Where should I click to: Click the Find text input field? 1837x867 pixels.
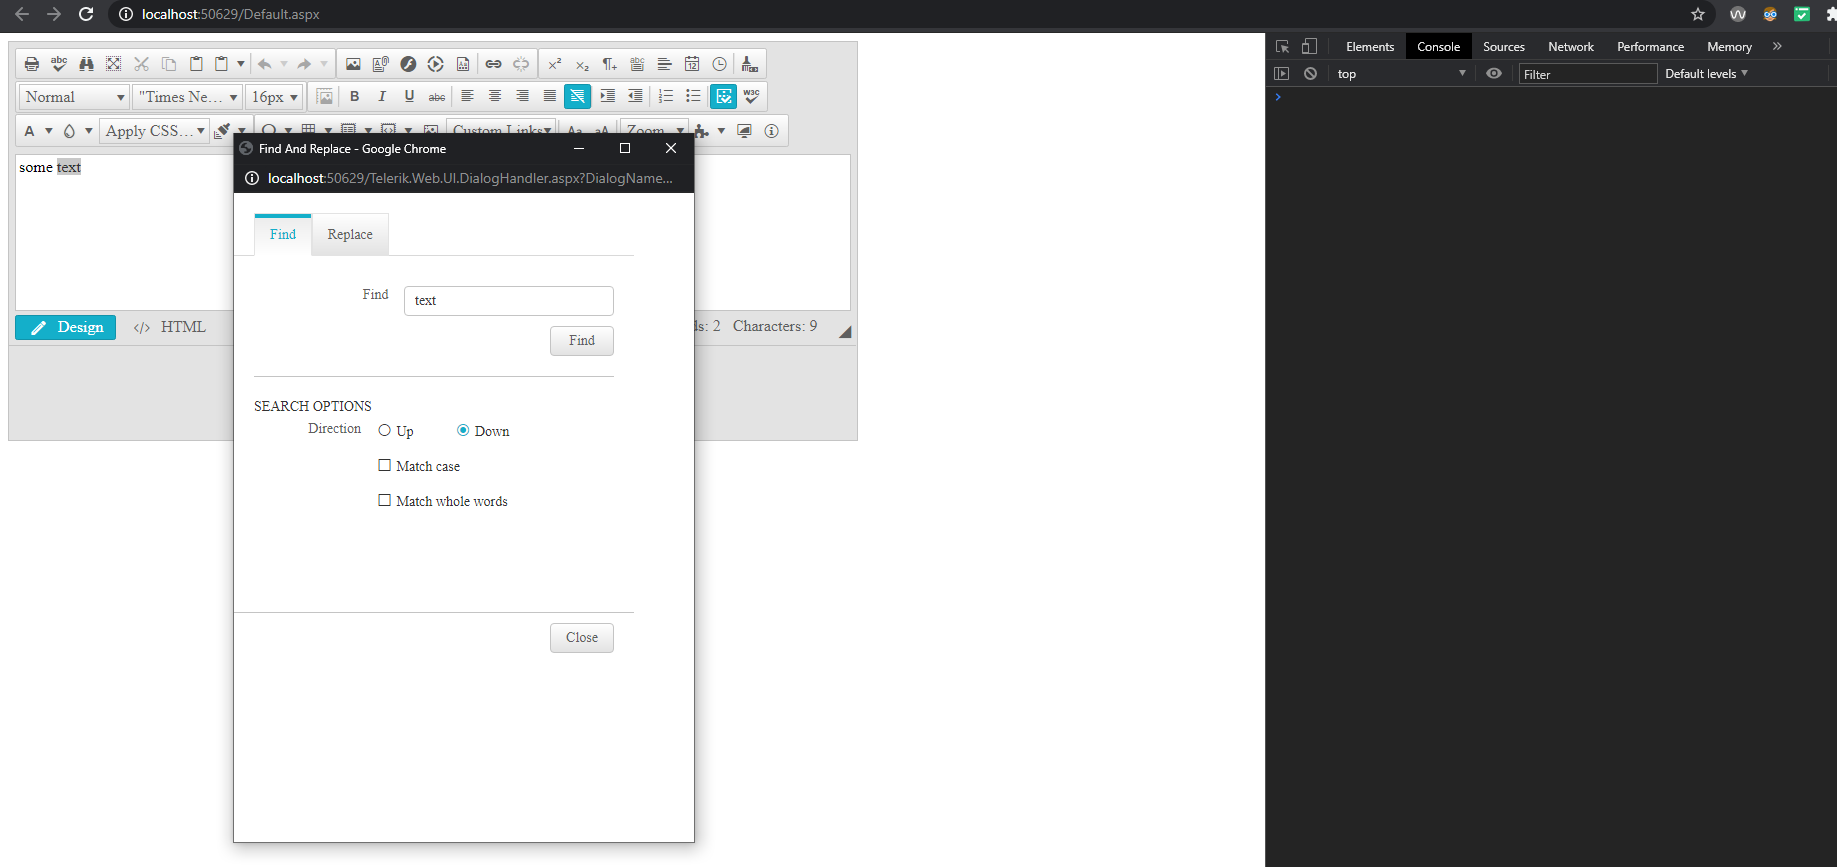click(x=509, y=301)
